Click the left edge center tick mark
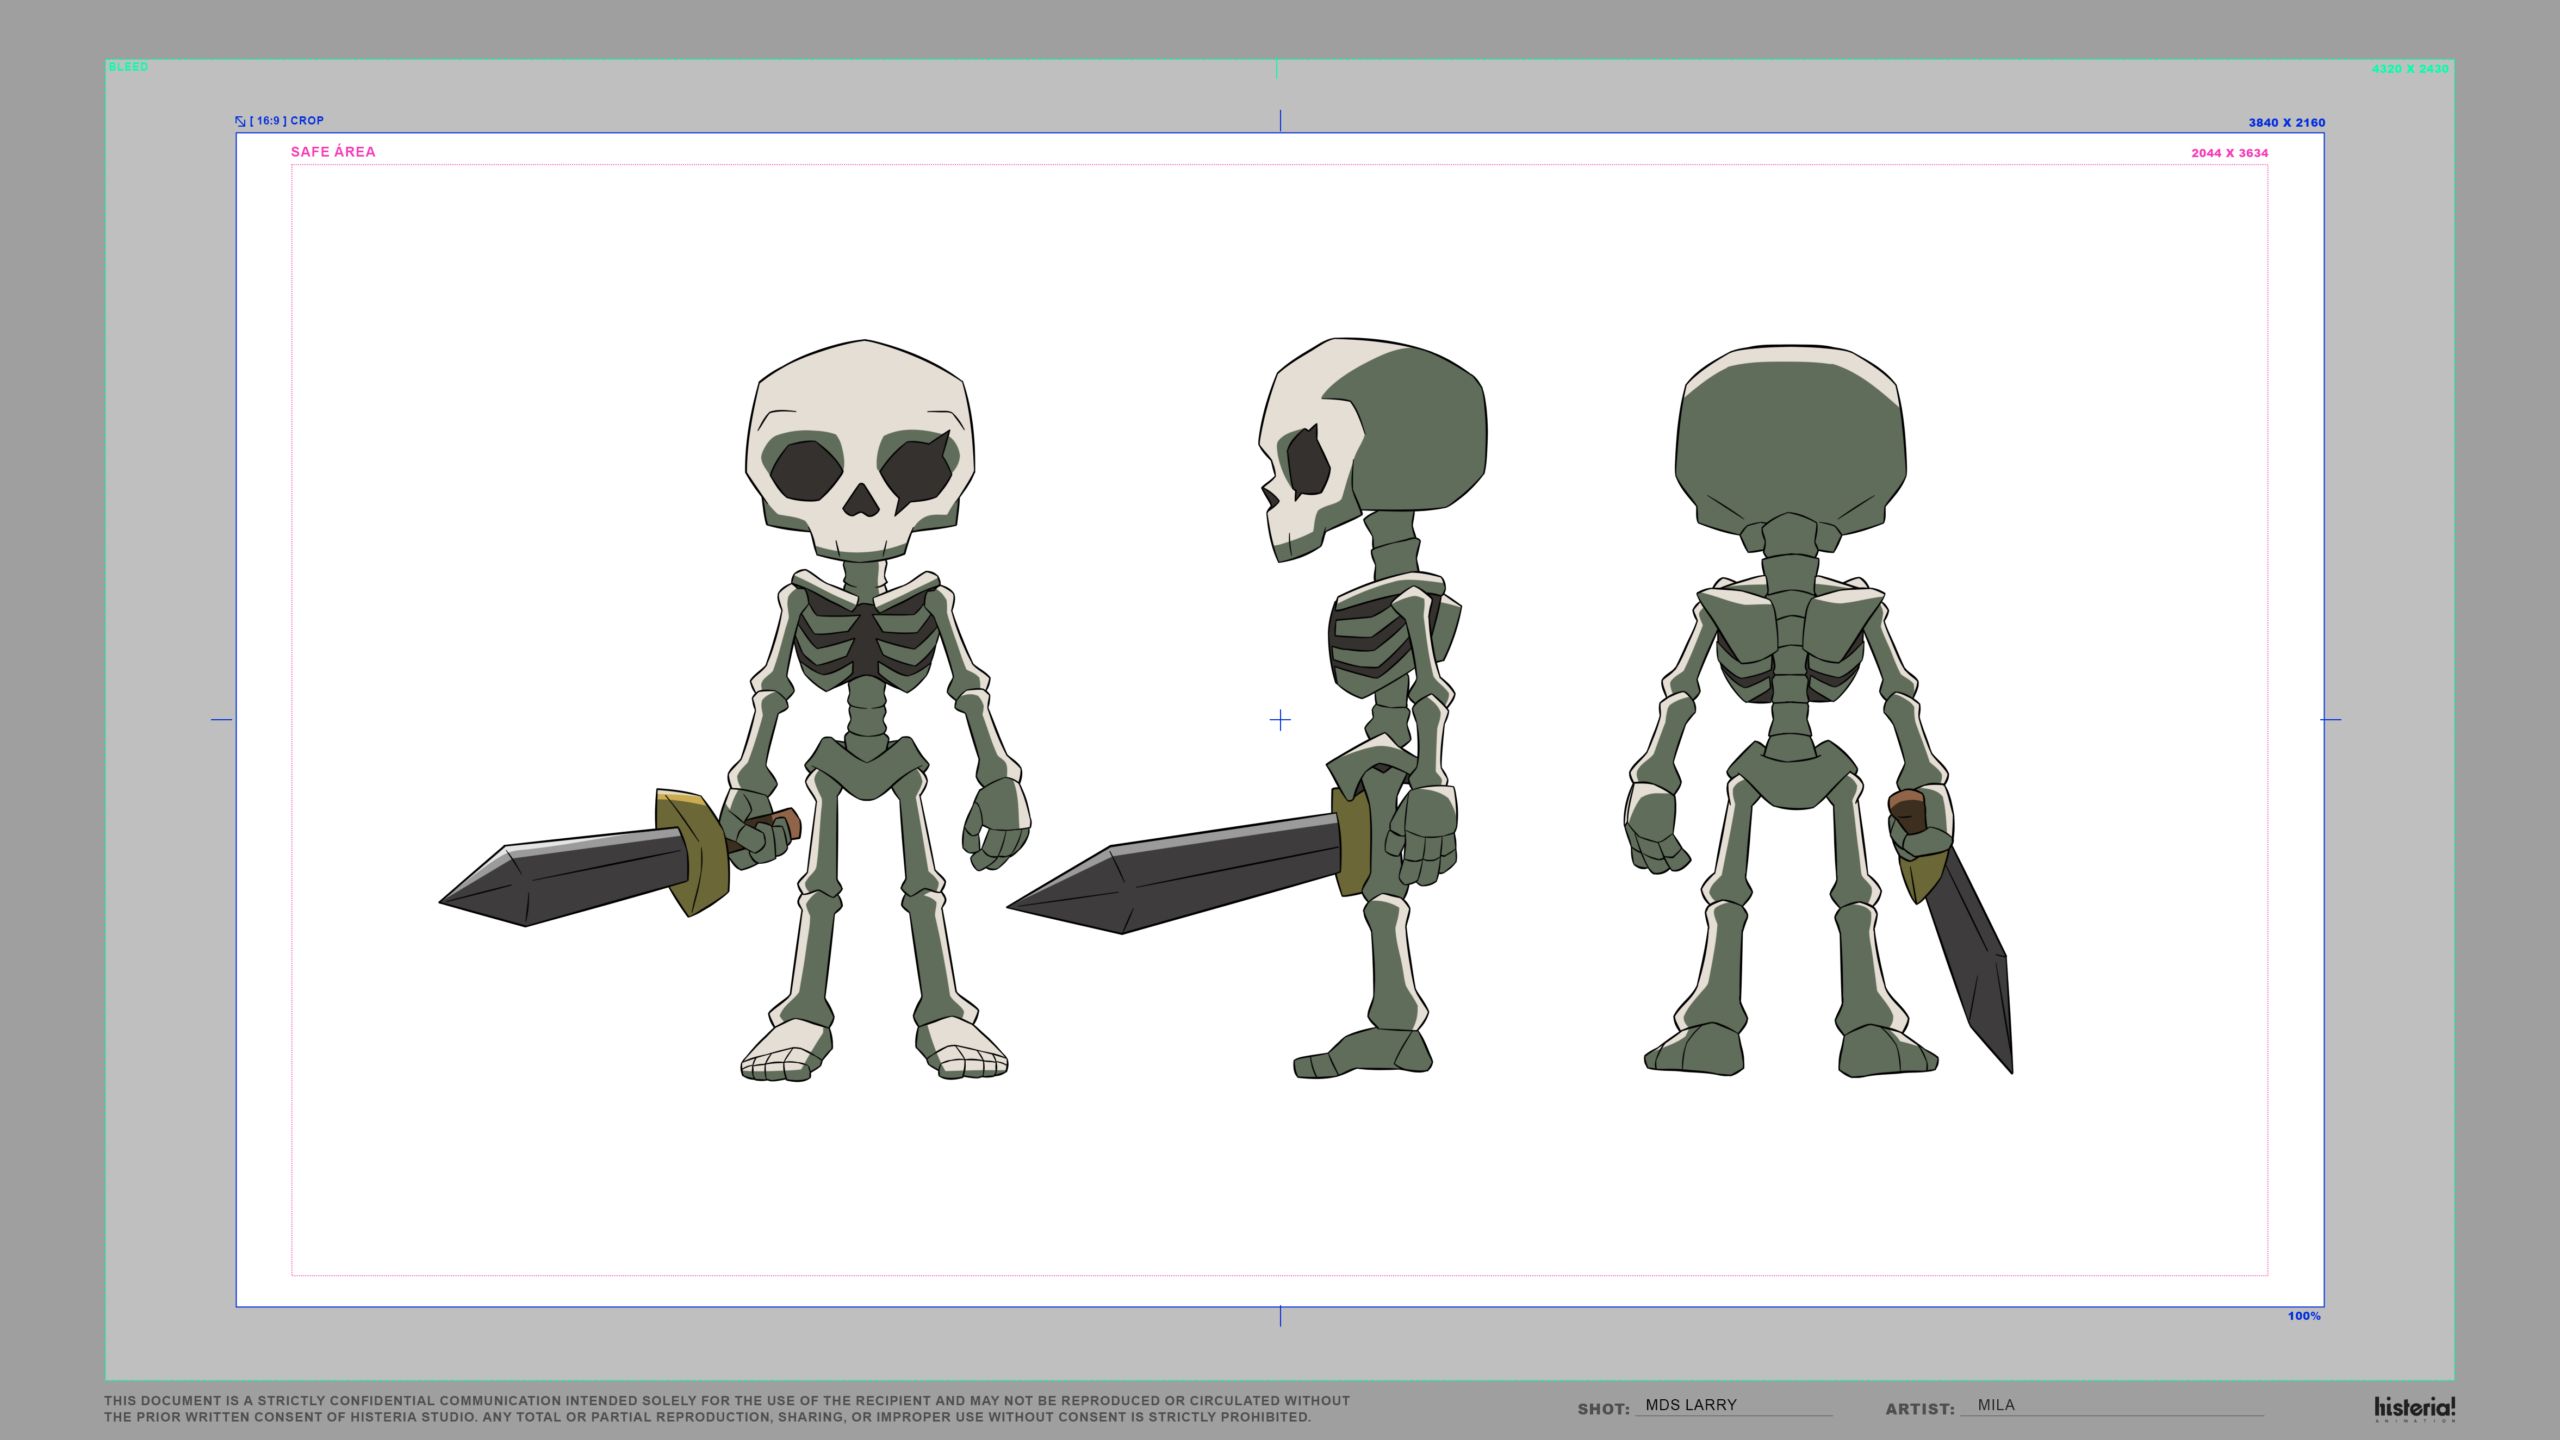 (x=222, y=719)
